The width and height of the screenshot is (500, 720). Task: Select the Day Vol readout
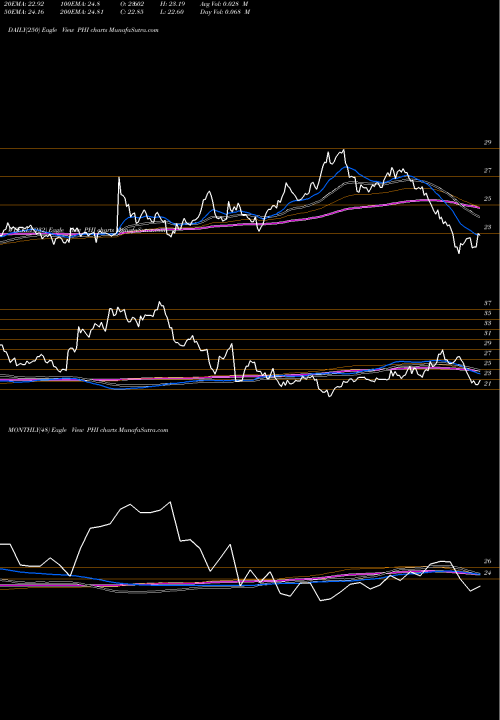pos(225,12)
